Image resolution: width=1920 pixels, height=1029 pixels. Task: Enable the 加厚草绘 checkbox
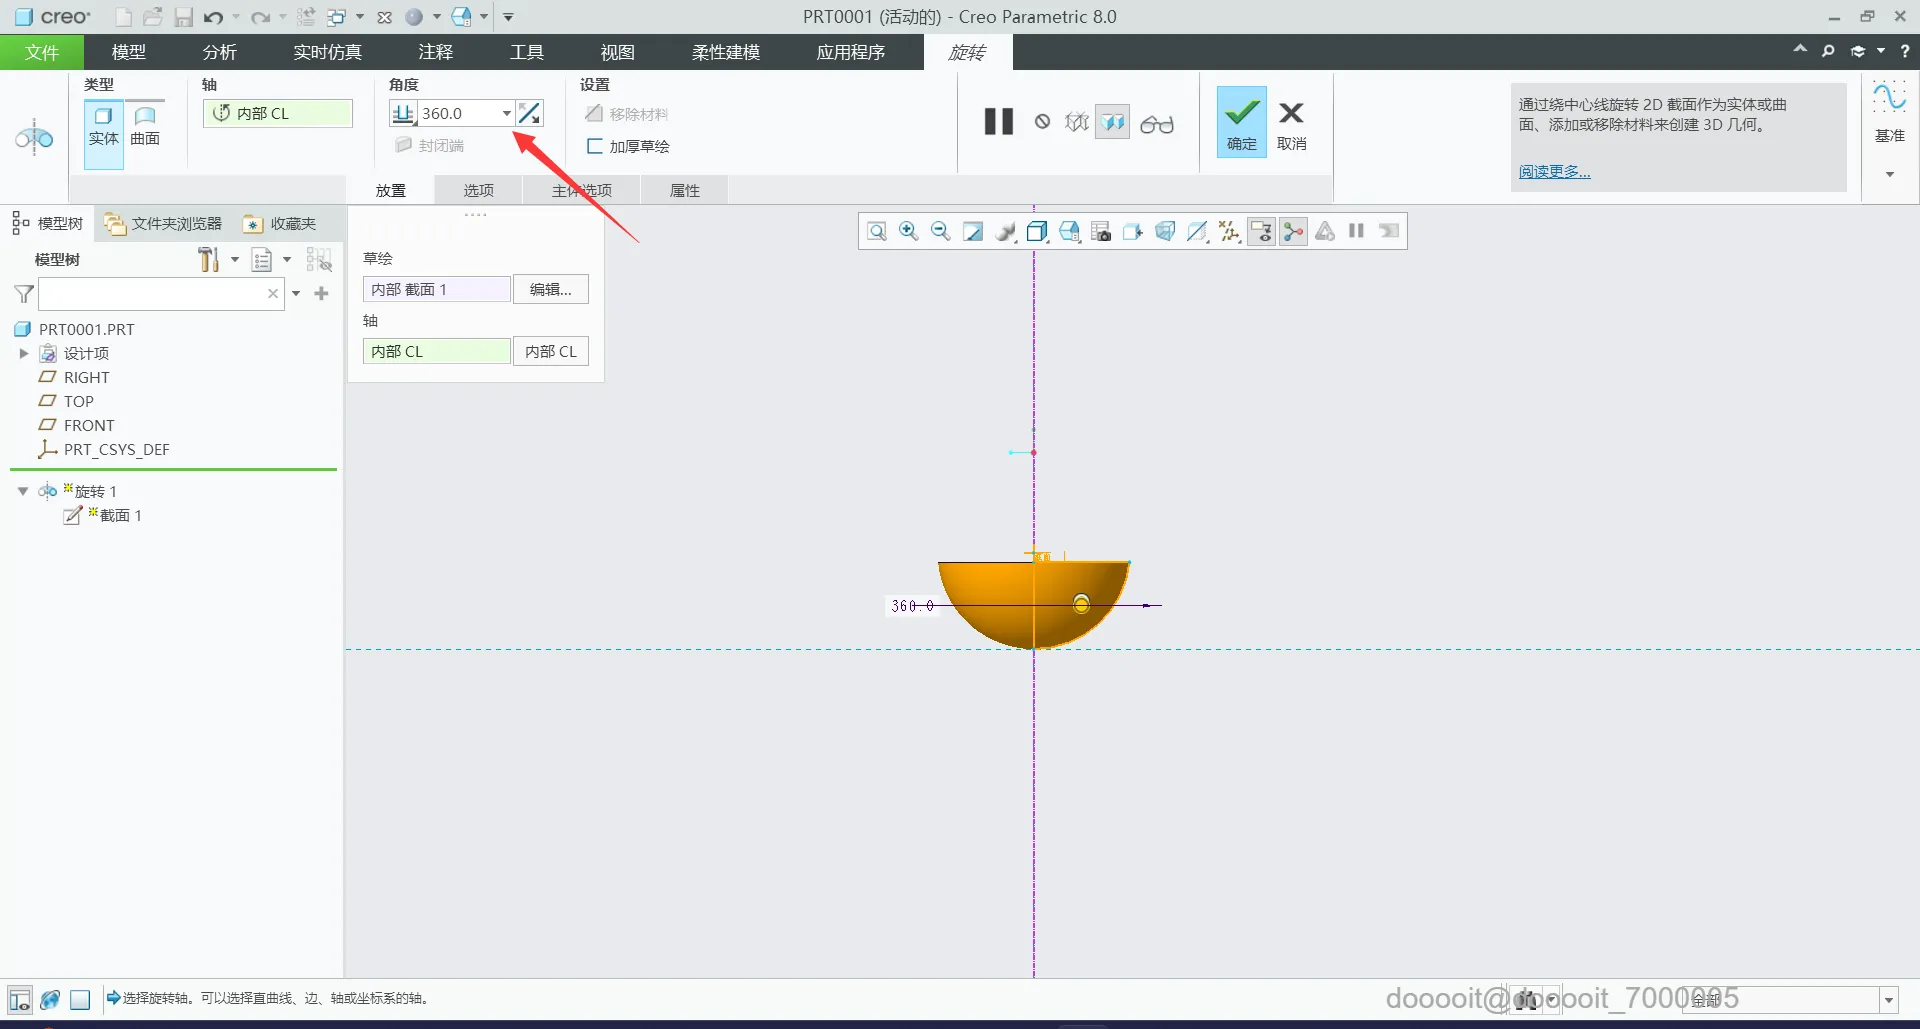[x=594, y=146]
